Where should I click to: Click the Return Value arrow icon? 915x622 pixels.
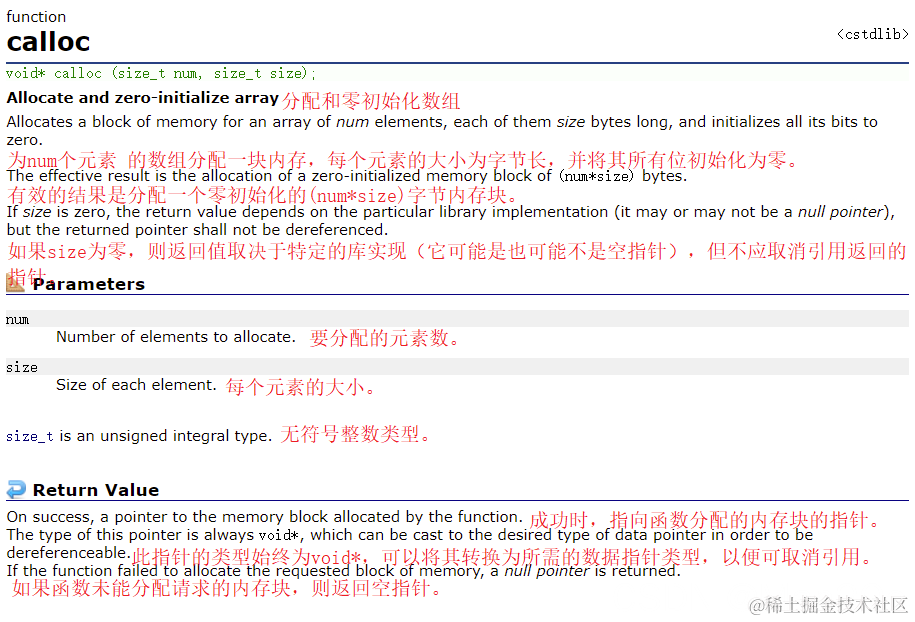pyautogui.click(x=16, y=489)
